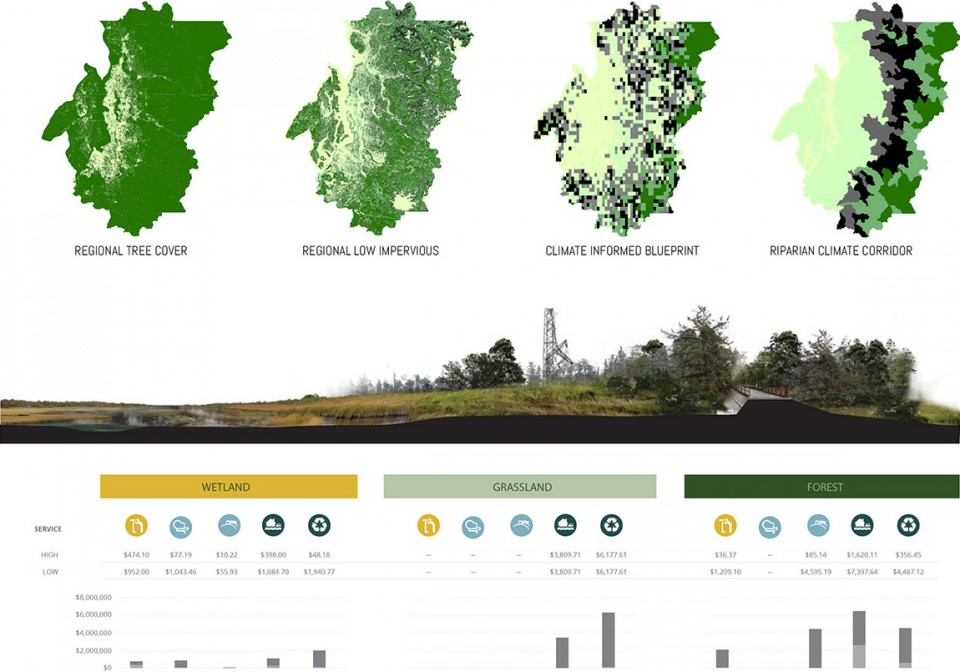Image resolution: width=960 pixels, height=672 pixels.
Task: Select the yellow faucet icon under Grassland
Action: coord(428,526)
